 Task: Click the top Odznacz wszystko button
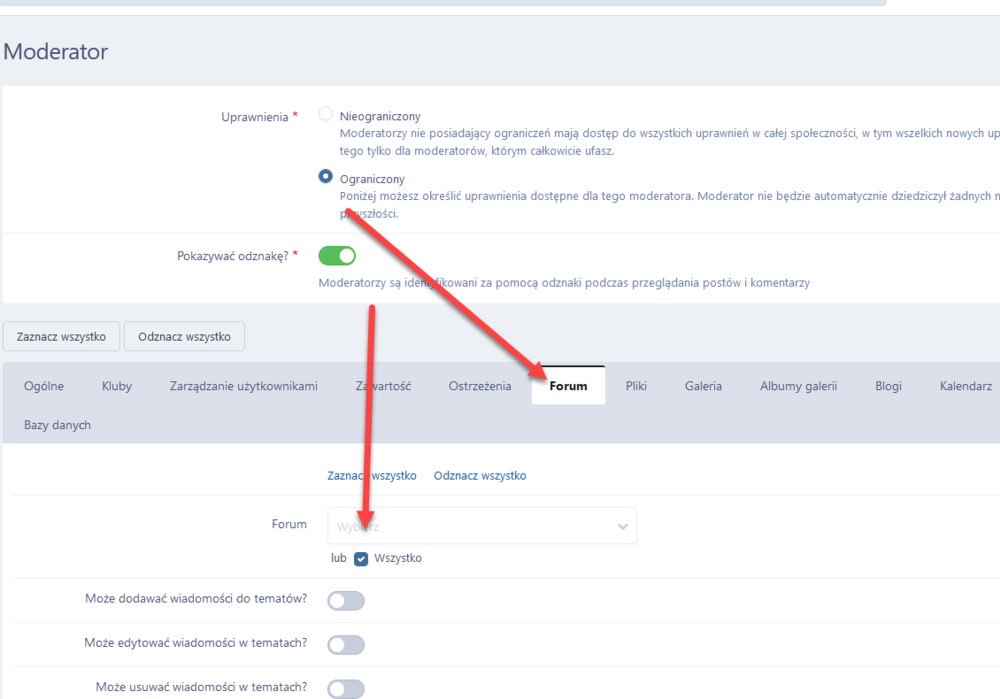pyautogui.click(x=184, y=337)
